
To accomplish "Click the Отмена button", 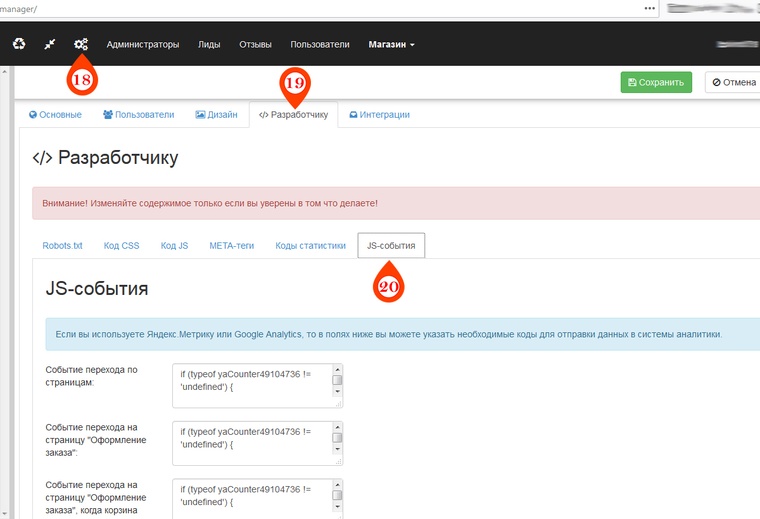I will click(x=733, y=83).
